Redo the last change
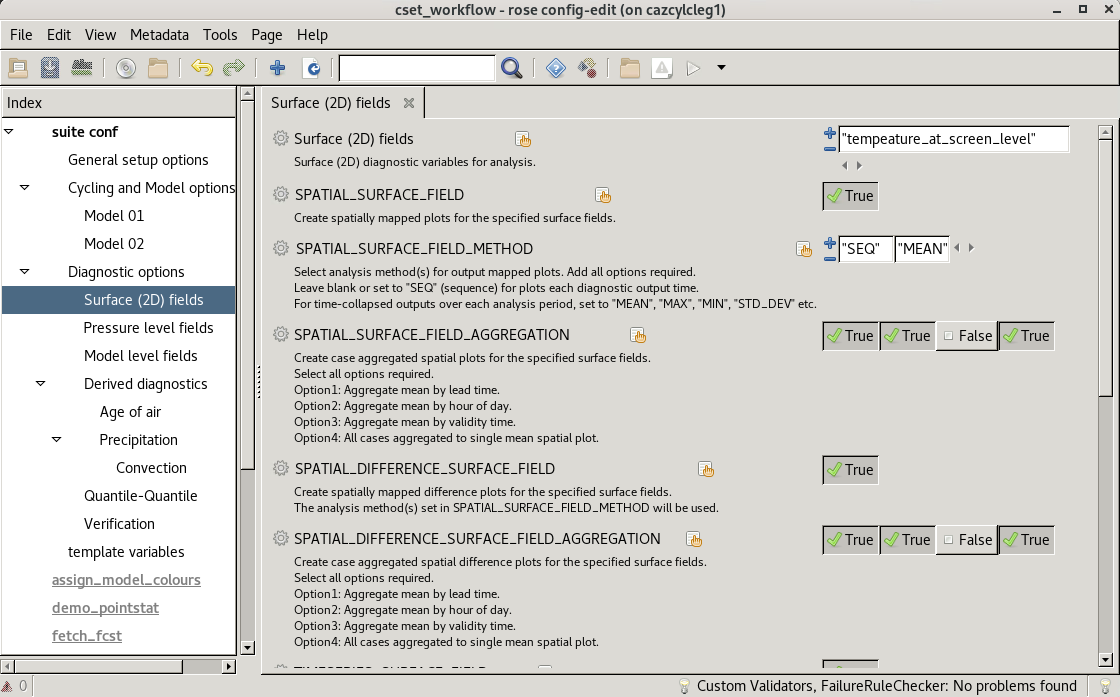Image resolution: width=1120 pixels, height=697 pixels. tap(234, 69)
